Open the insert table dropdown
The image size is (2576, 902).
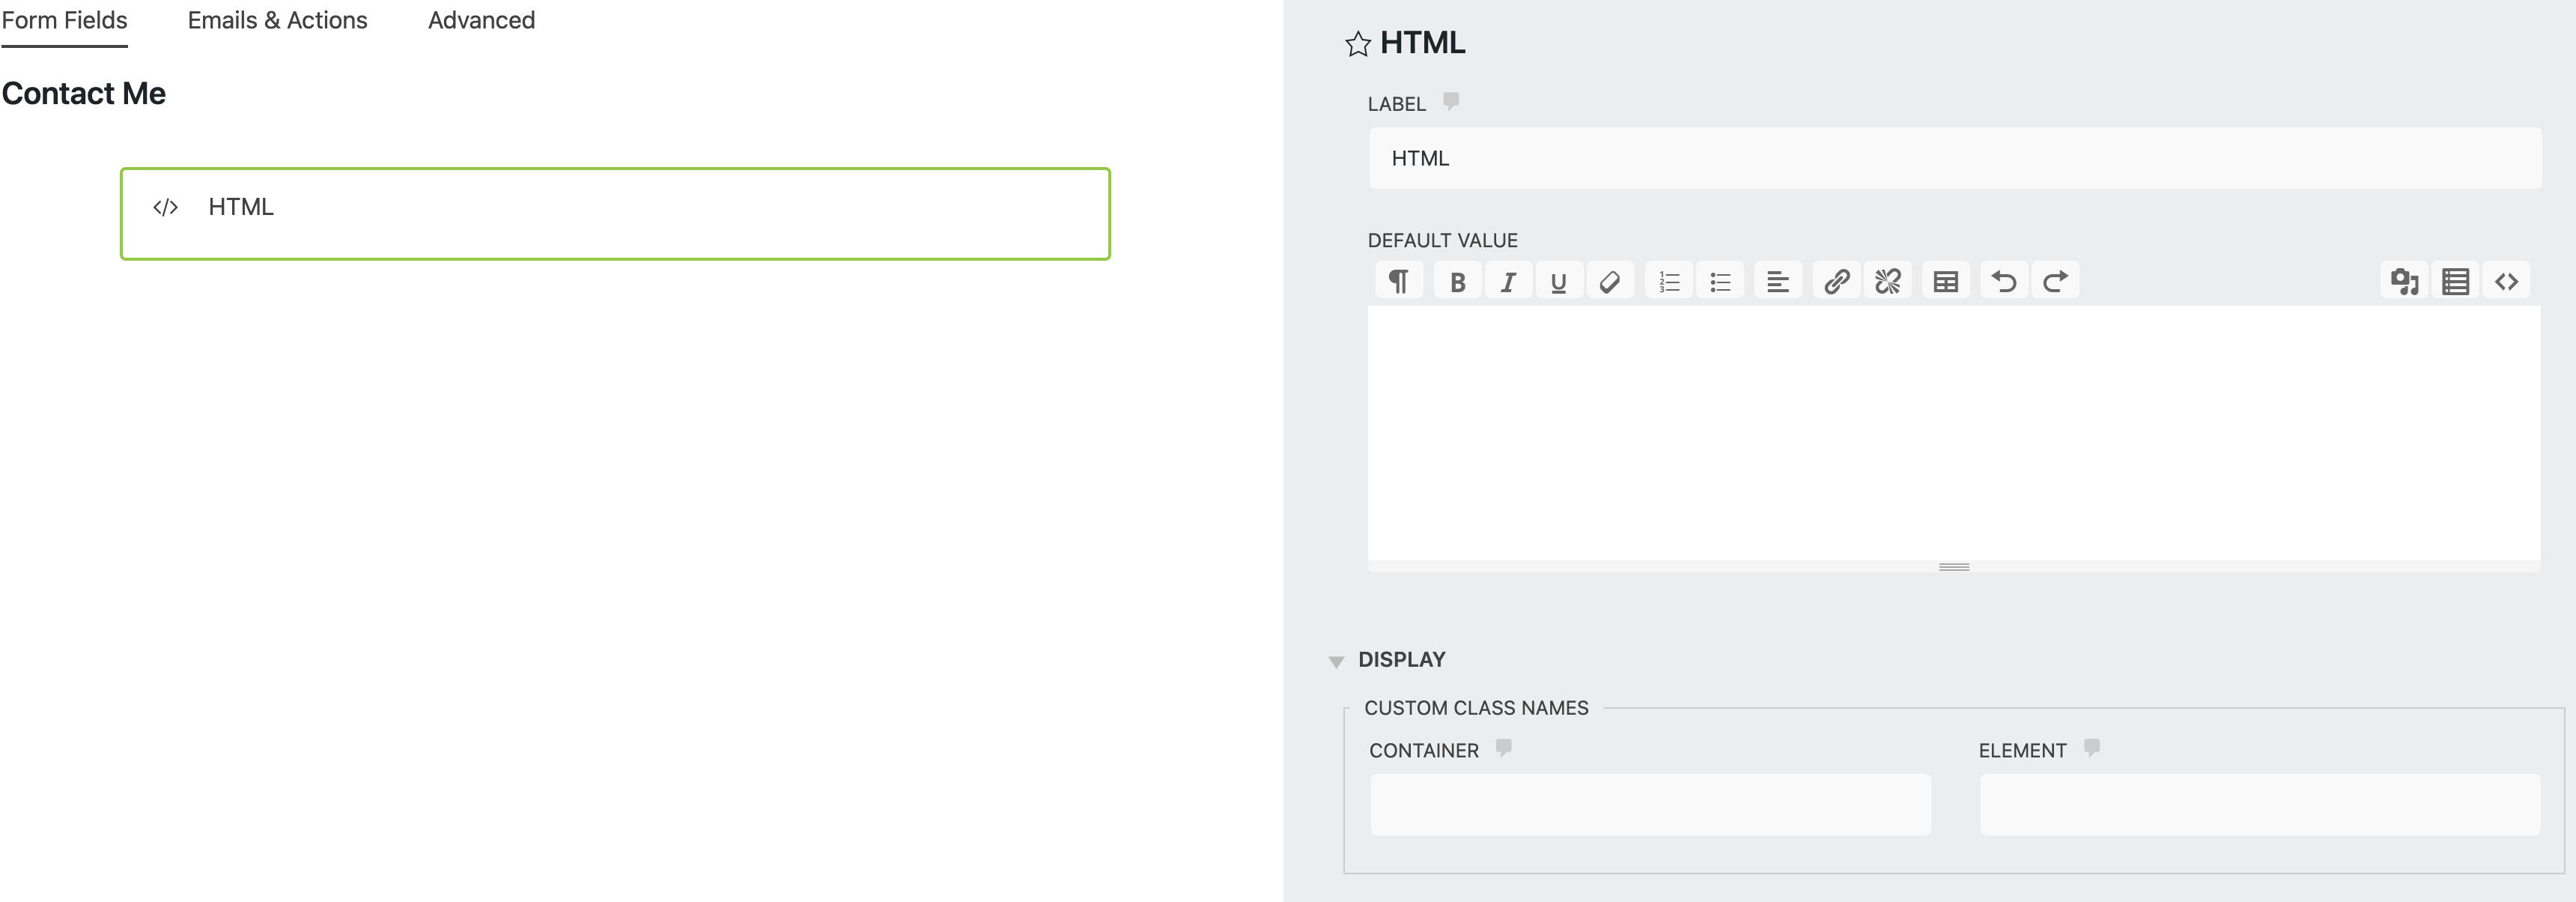pyautogui.click(x=1945, y=282)
